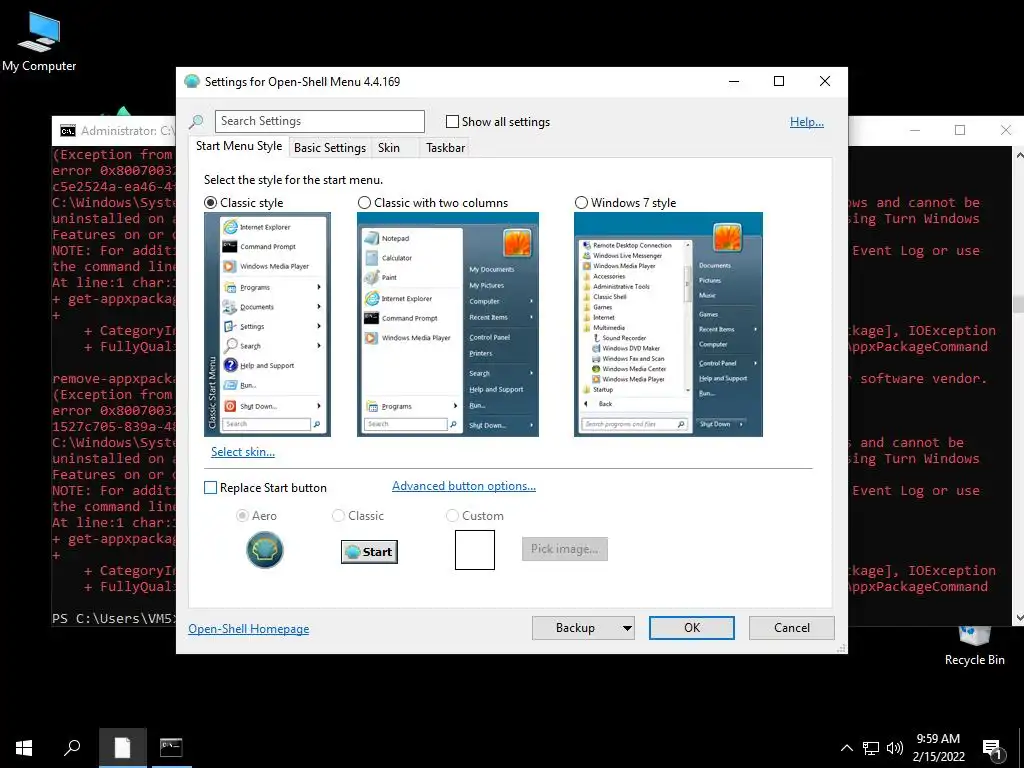Click the blank document taskbar icon
The height and width of the screenshot is (768, 1024).
(x=123, y=748)
